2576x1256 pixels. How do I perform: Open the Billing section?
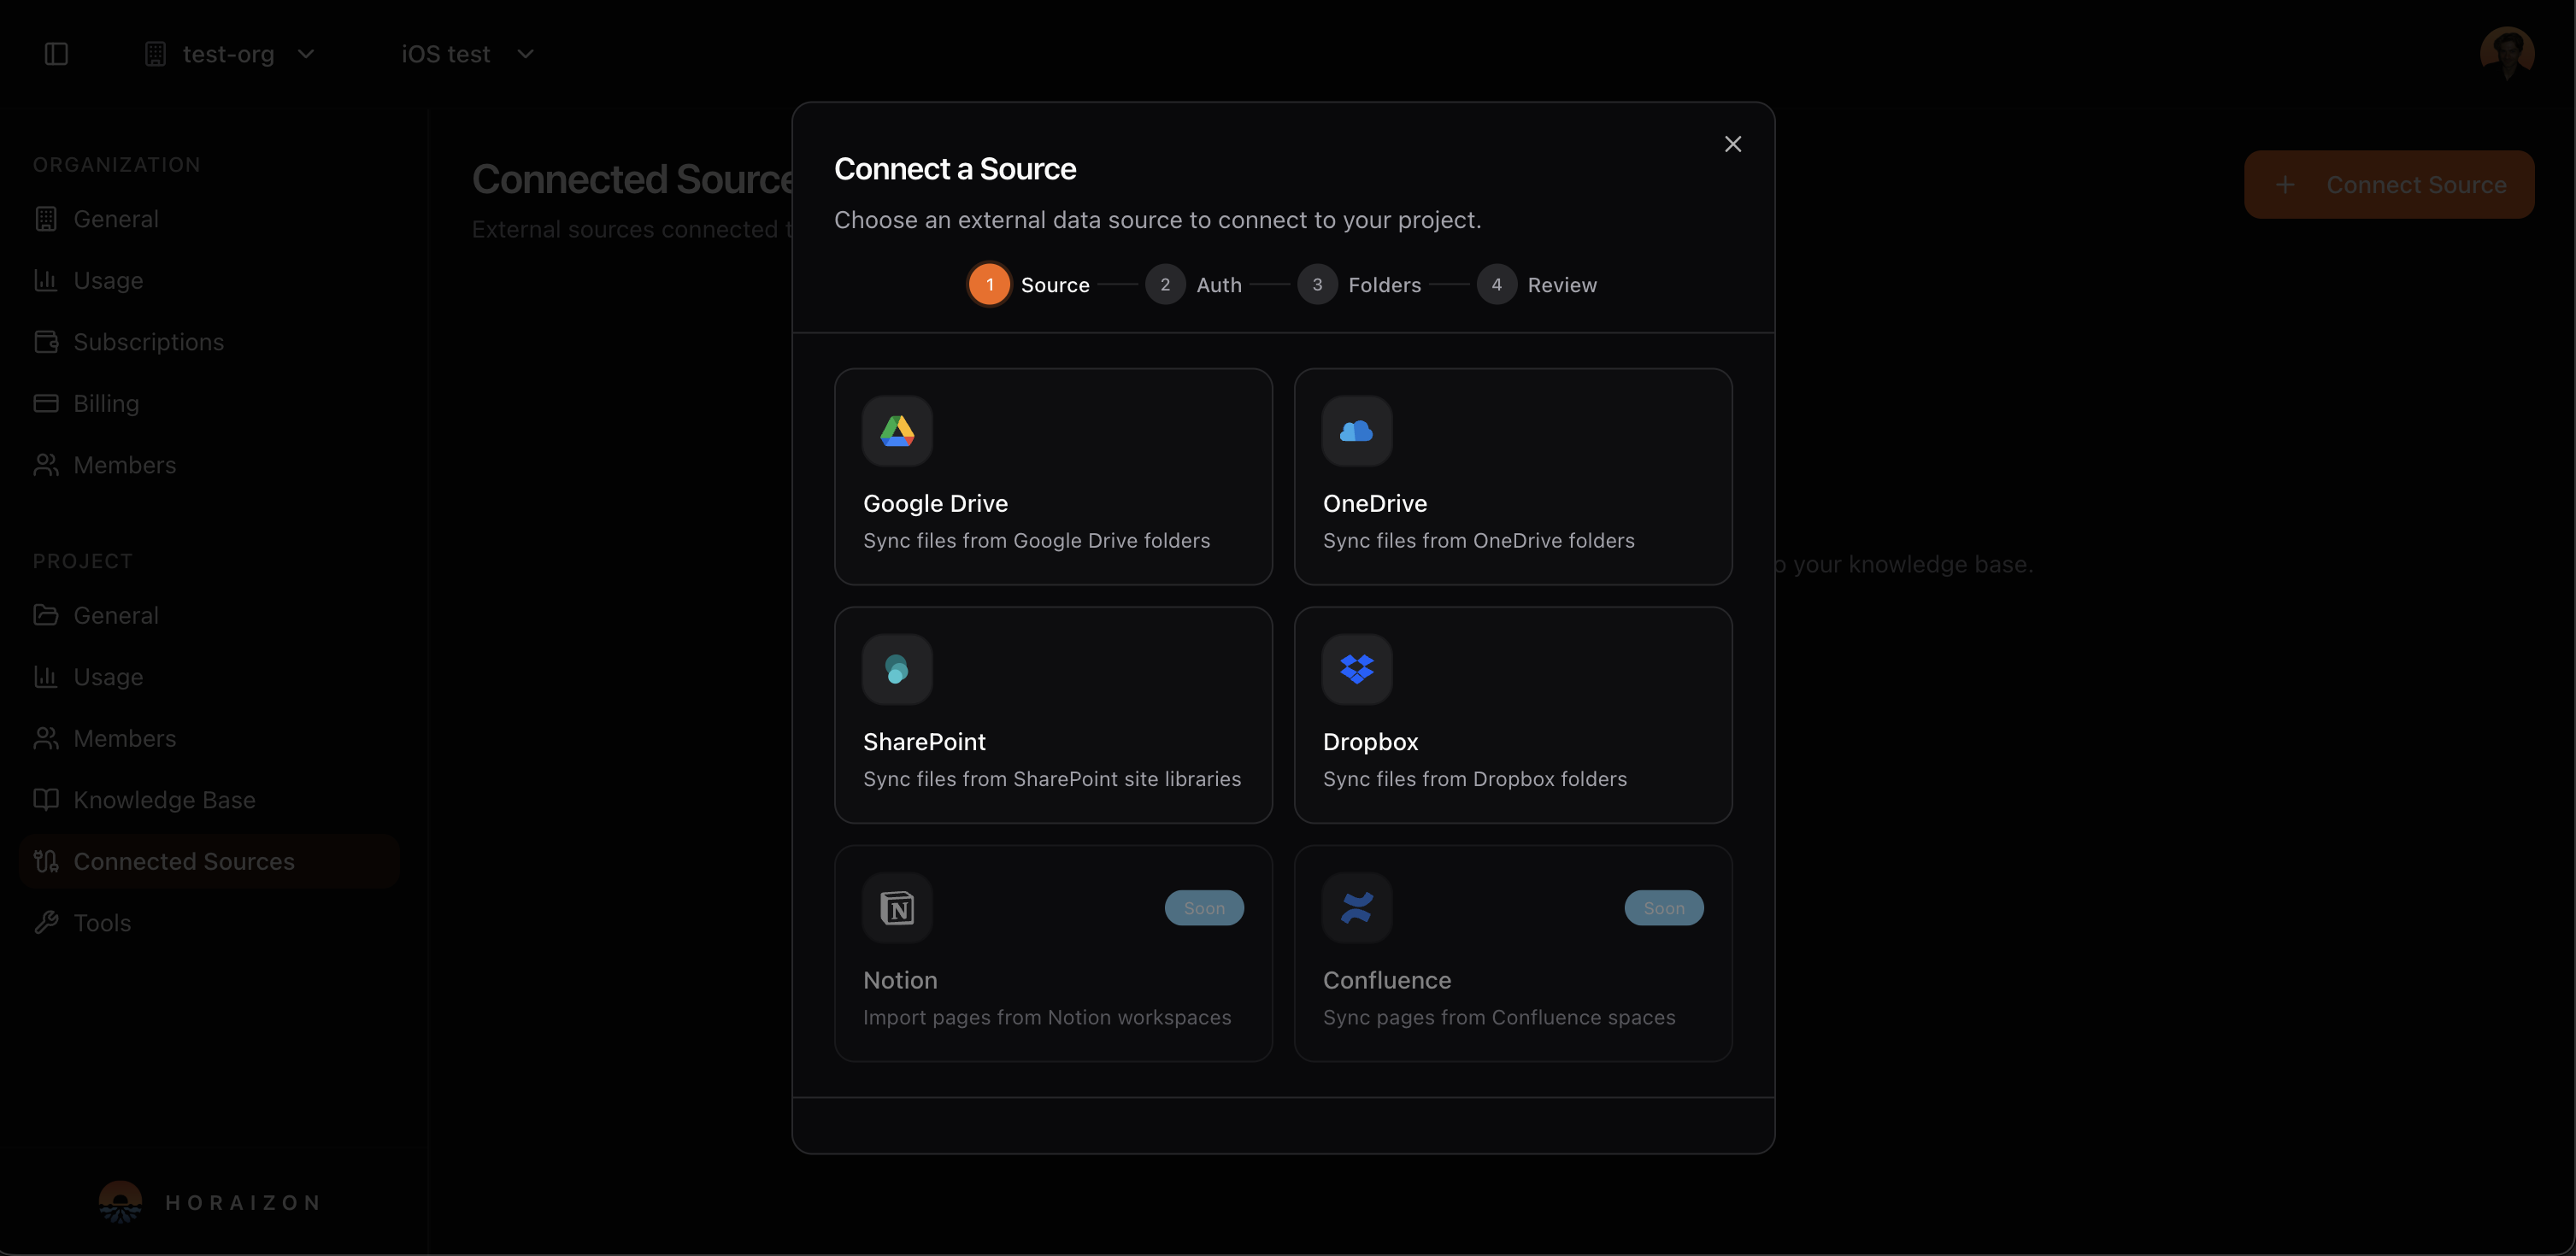pos(106,402)
